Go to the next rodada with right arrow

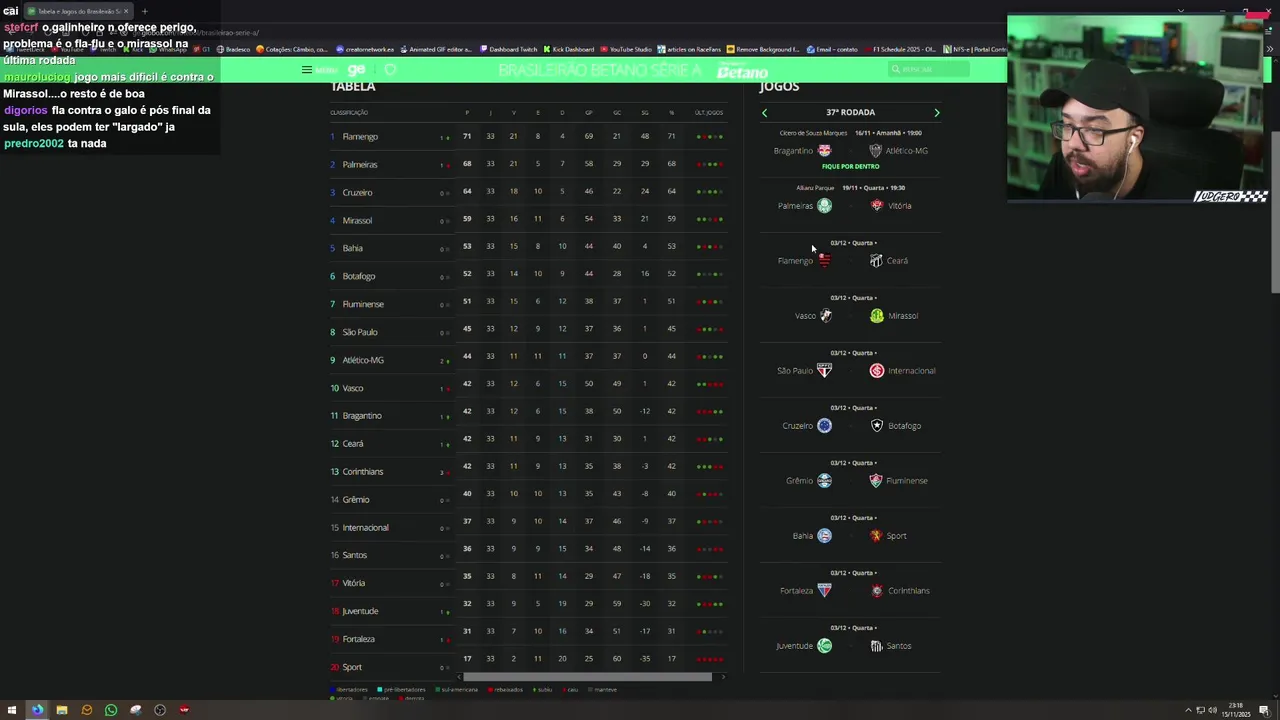pyautogui.click(x=937, y=113)
